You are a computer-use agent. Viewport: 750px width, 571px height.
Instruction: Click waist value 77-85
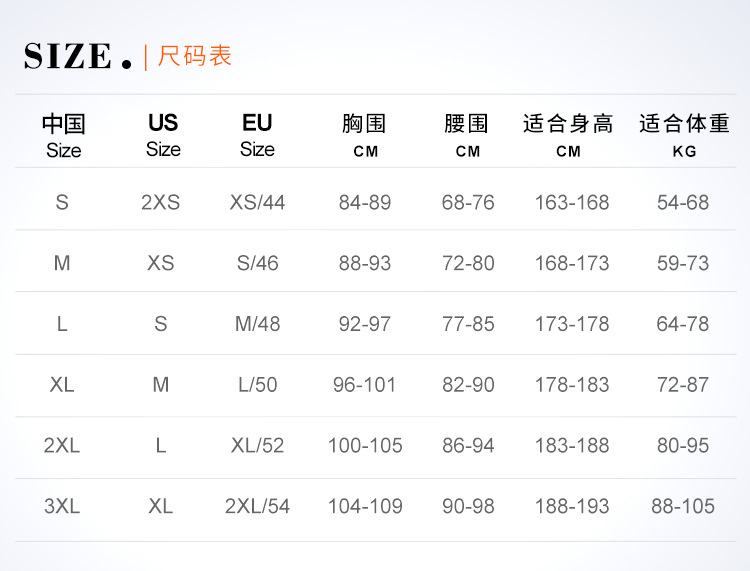pyautogui.click(x=468, y=324)
